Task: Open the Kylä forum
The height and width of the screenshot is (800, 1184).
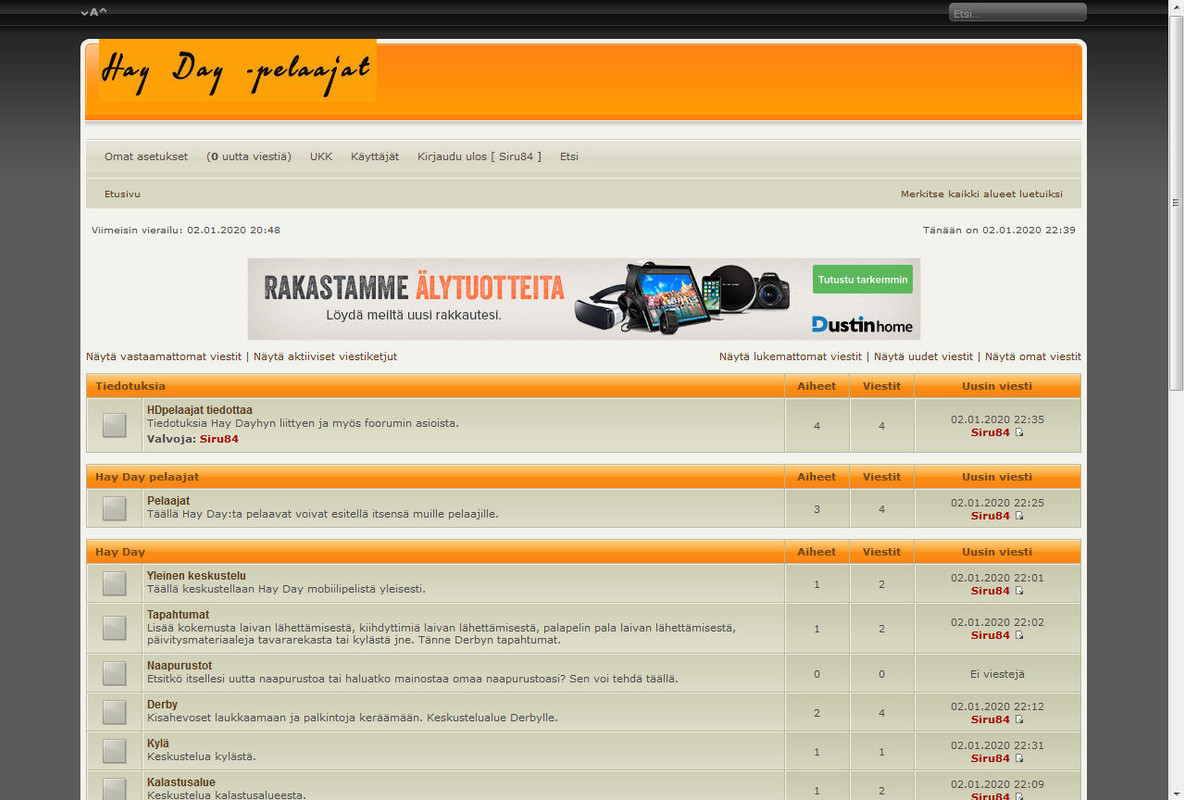Action: coord(158,743)
